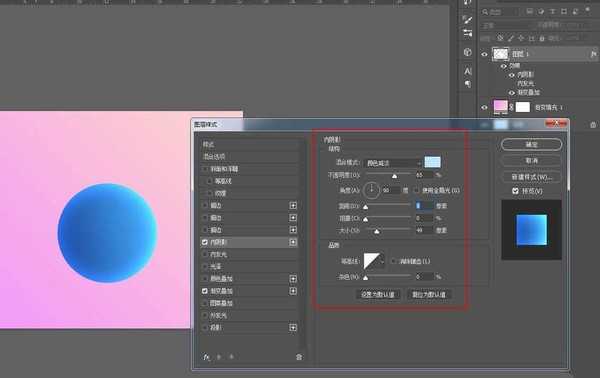Screen dimensions: 600x378
Task: Select the 颜色叠加 row label
Action: (x=221, y=279)
